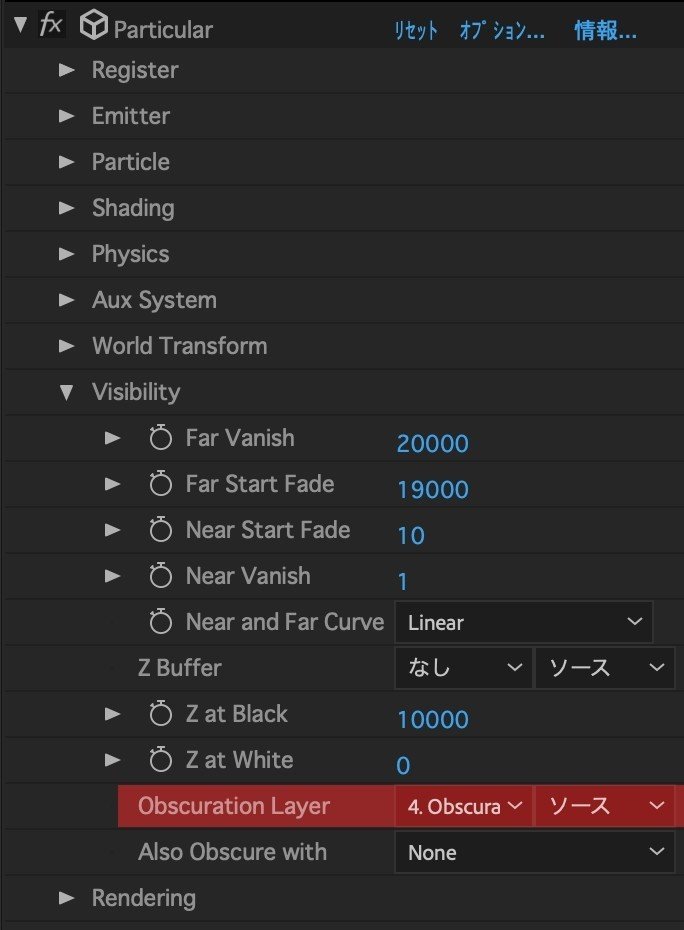This screenshot has height=930, width=684.
Task: Expand the Particle section
Action: (66, 162)
